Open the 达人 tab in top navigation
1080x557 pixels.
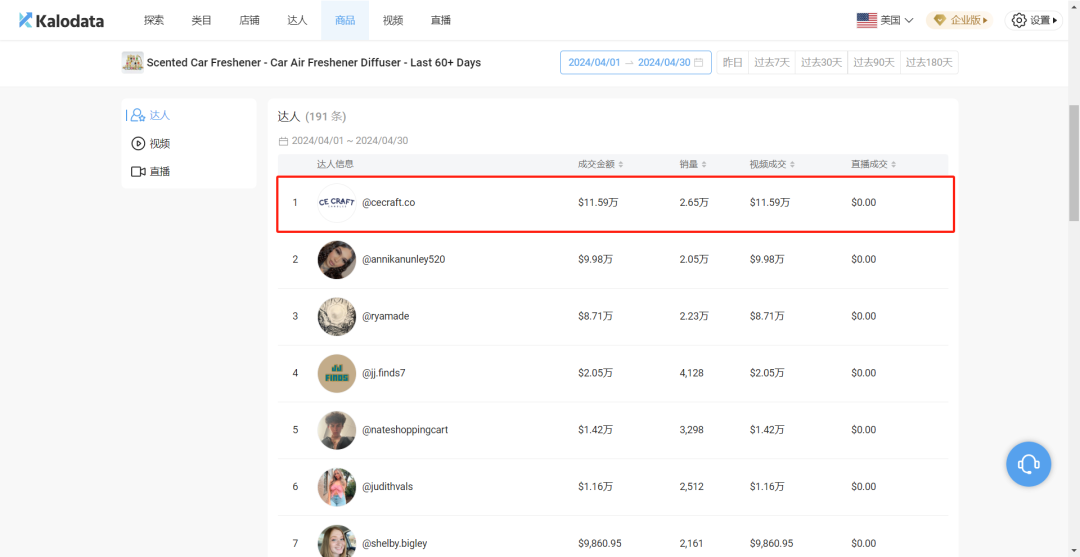coord(297,21)
